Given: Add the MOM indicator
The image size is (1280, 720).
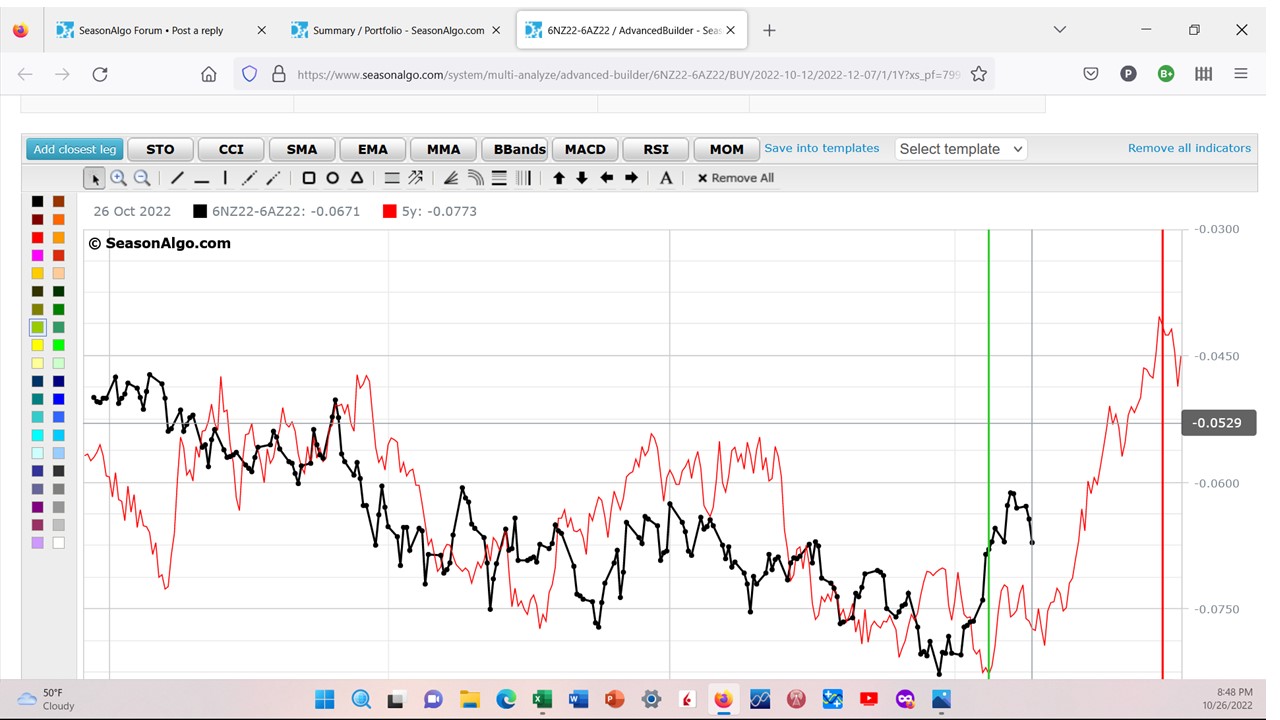Looking at the screenshot, I should [727, 149].
